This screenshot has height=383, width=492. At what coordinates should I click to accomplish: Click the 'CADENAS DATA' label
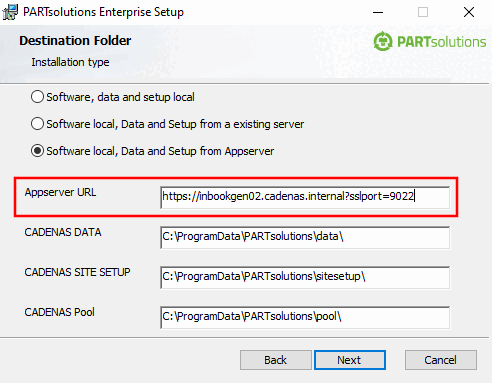[x=63, y=232]
